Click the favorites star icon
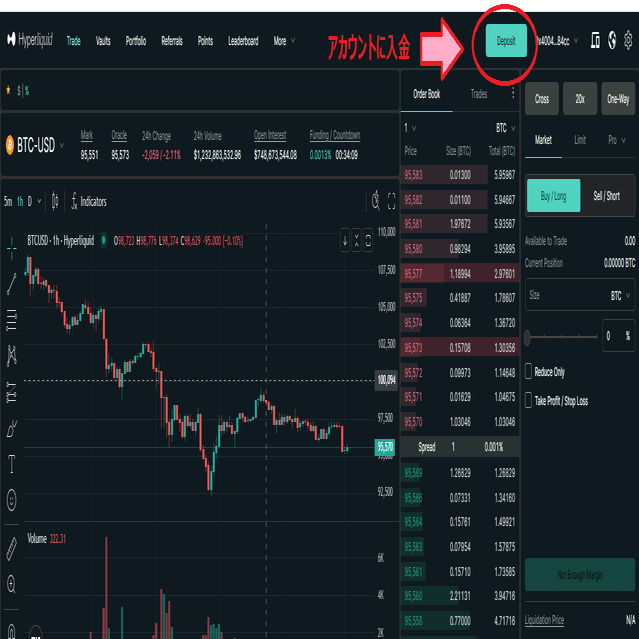639x639 pixels. tap(8, 90)
